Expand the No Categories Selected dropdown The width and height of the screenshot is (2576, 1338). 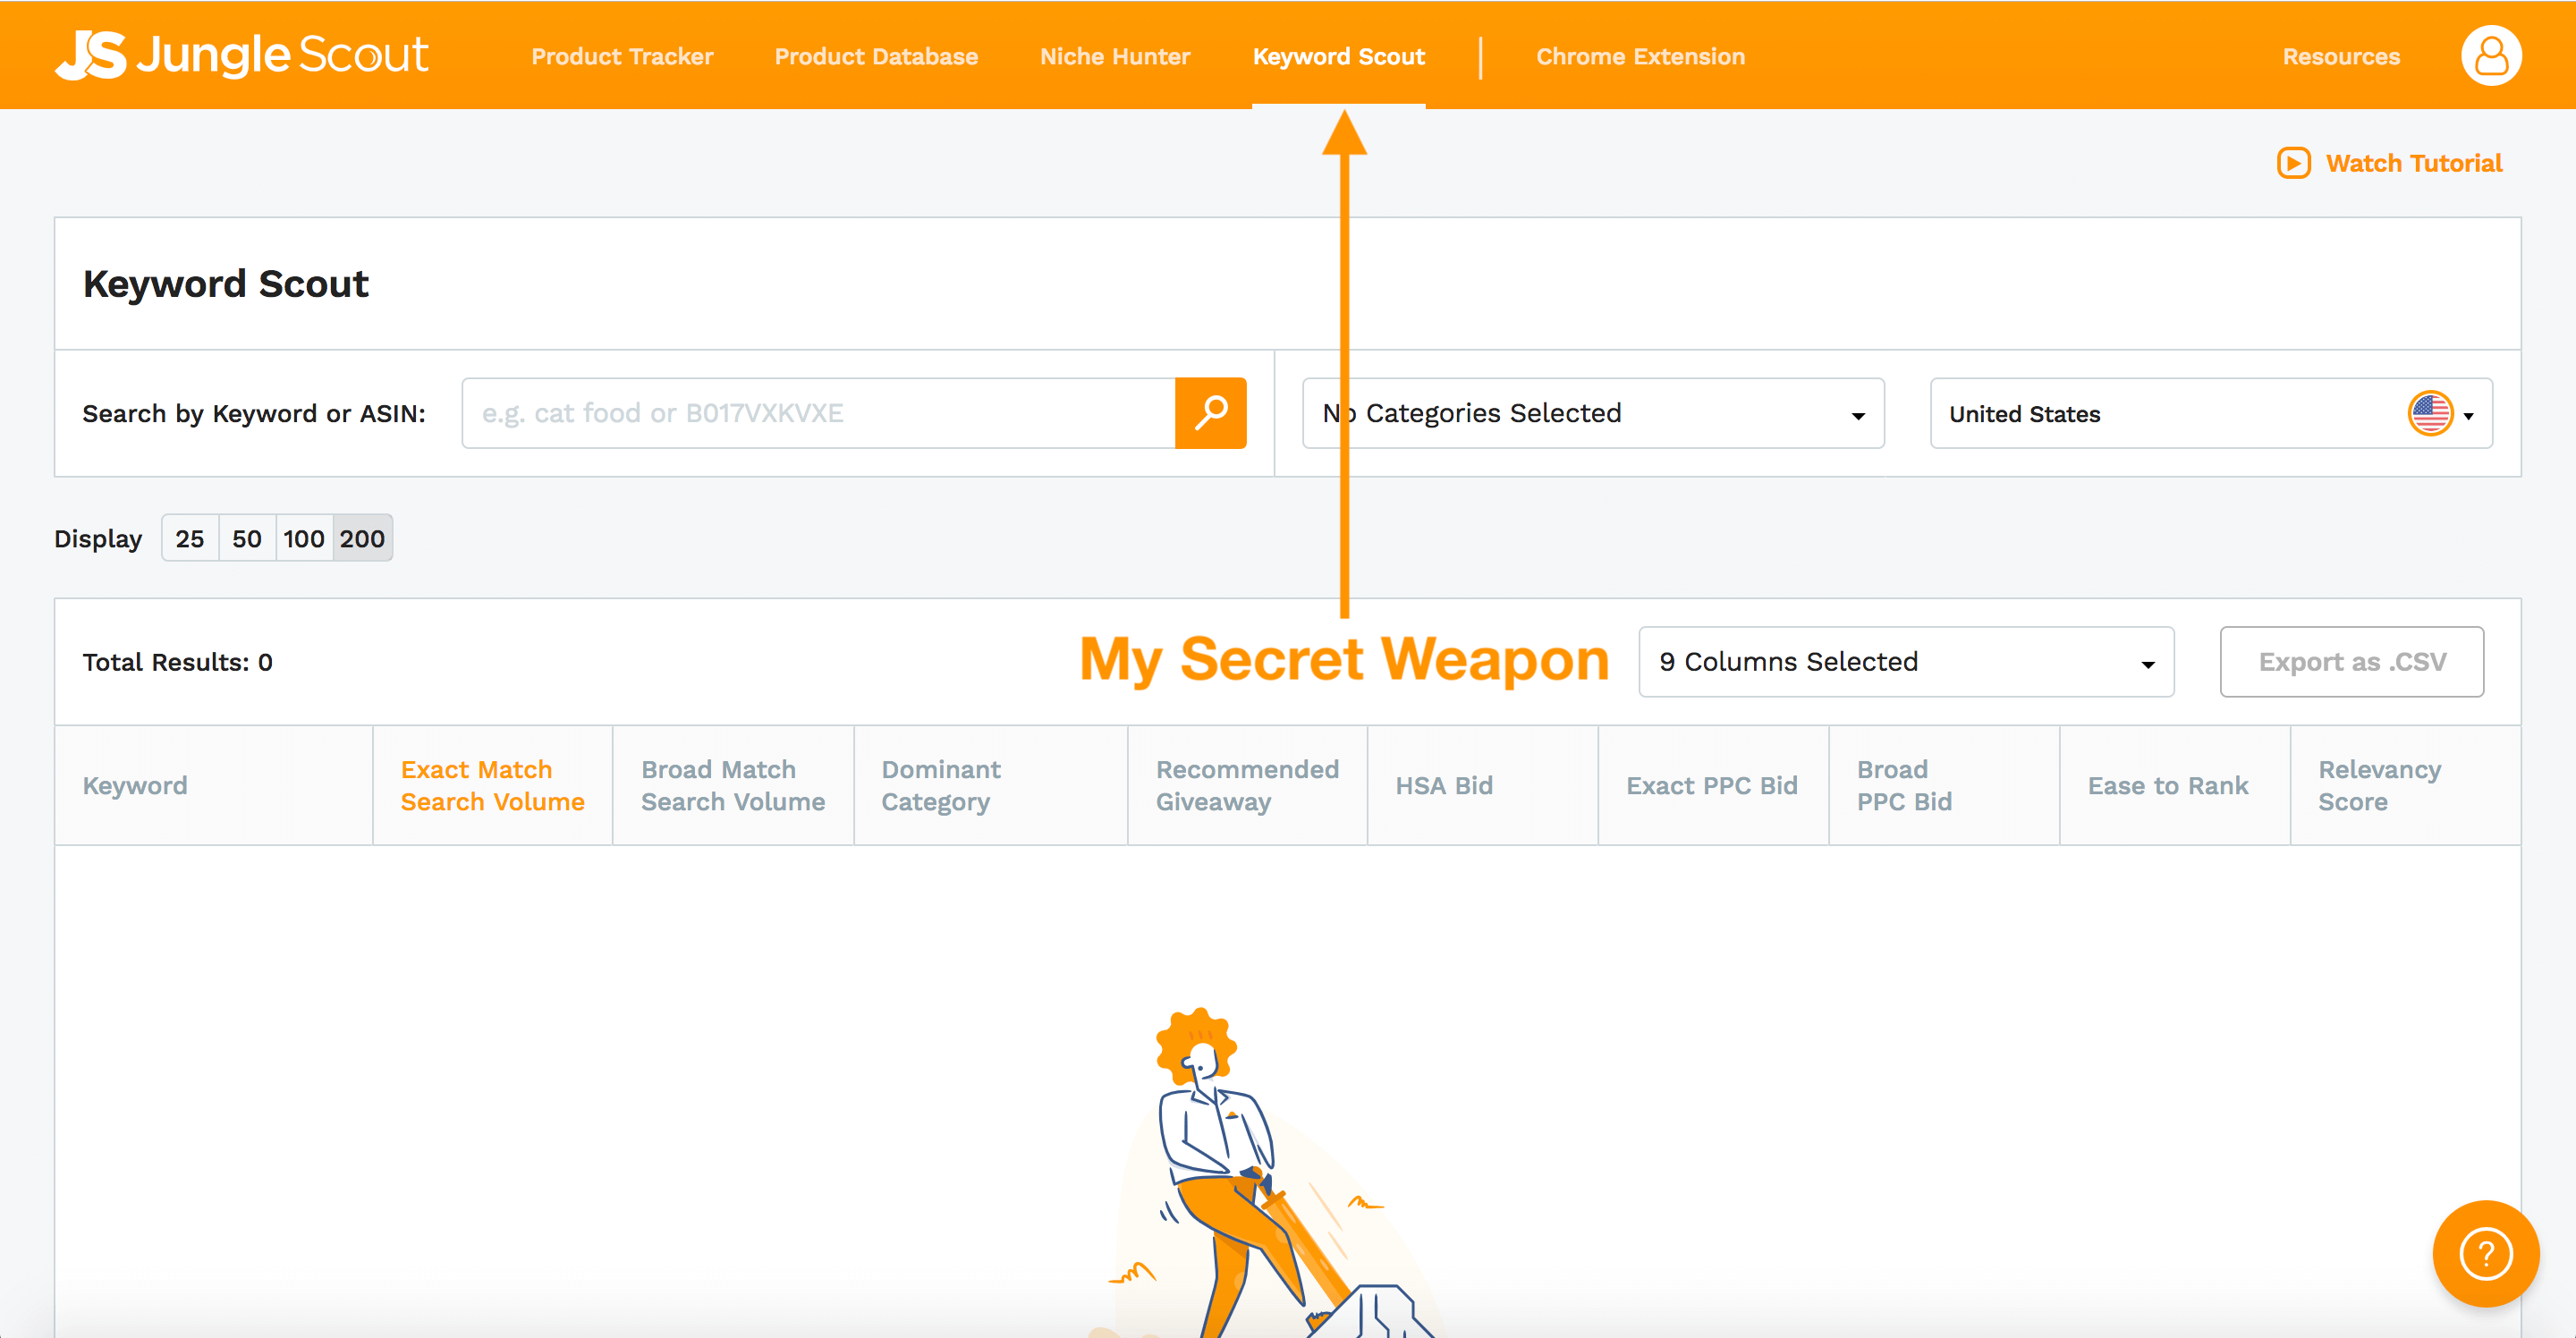pyautogui.click(x=1593, y=413)
